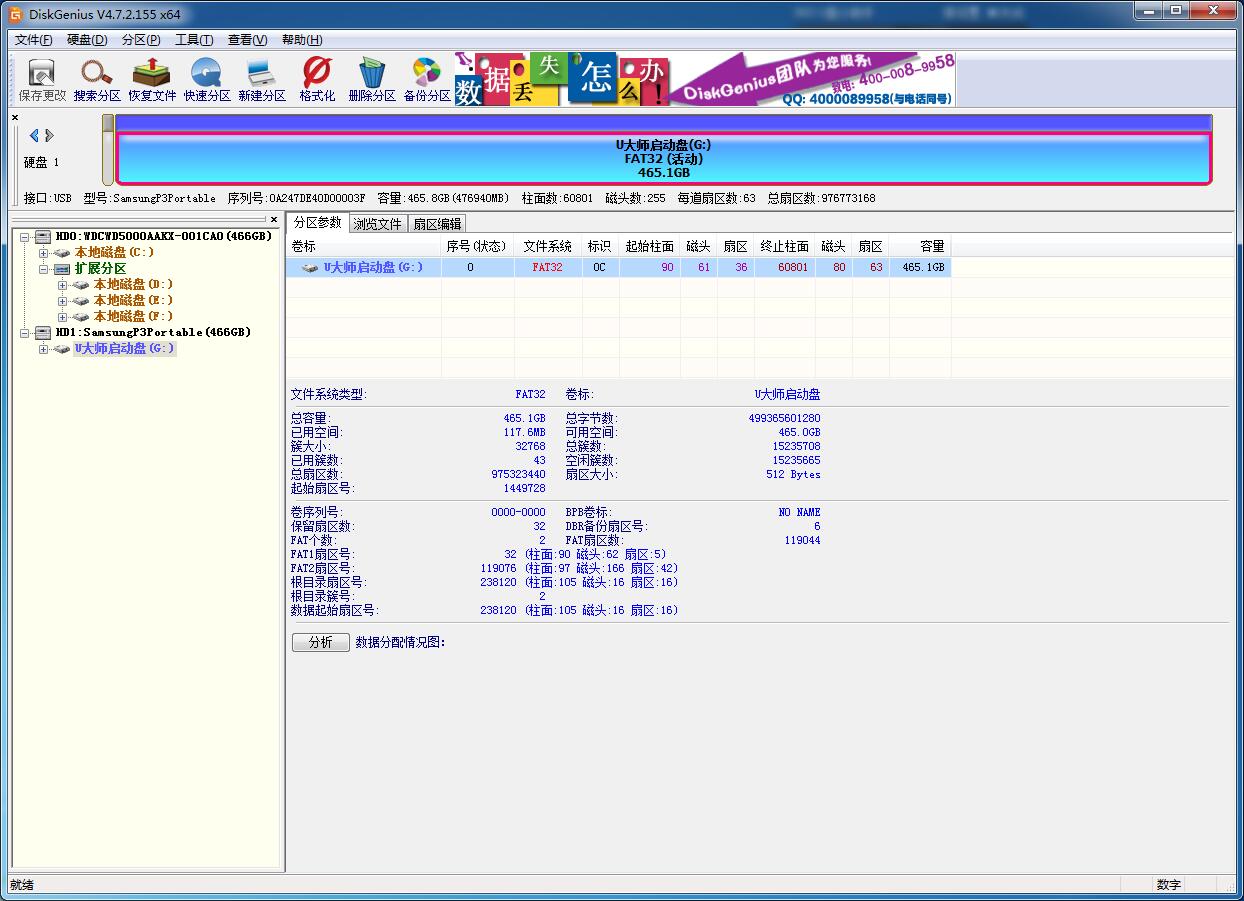The width and height of the screenshot is (1244, 901).
Task: Click the 终止柱面 column header
Action: (x=785, y=246)
